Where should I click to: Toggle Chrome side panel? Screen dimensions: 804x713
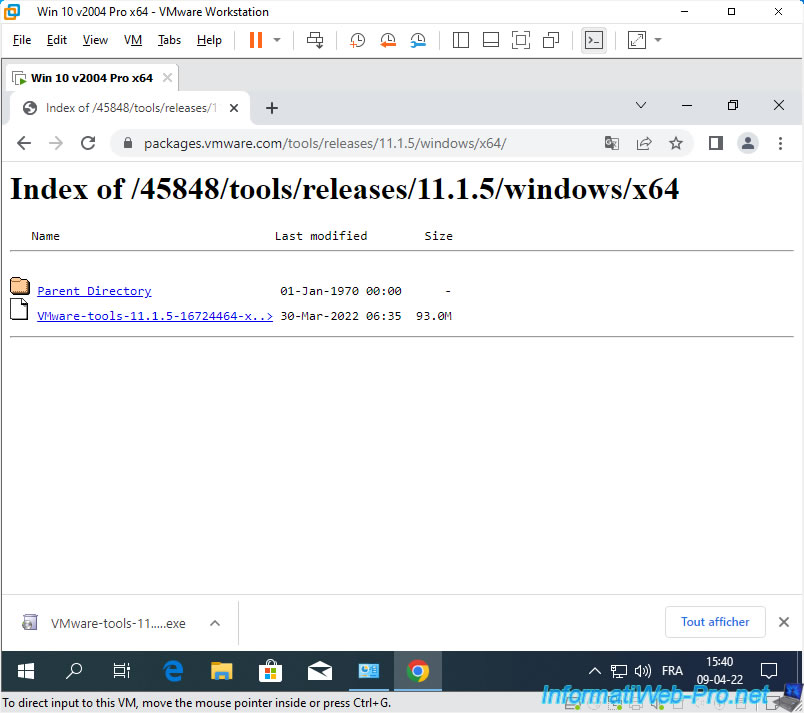(x=716, y=143)
